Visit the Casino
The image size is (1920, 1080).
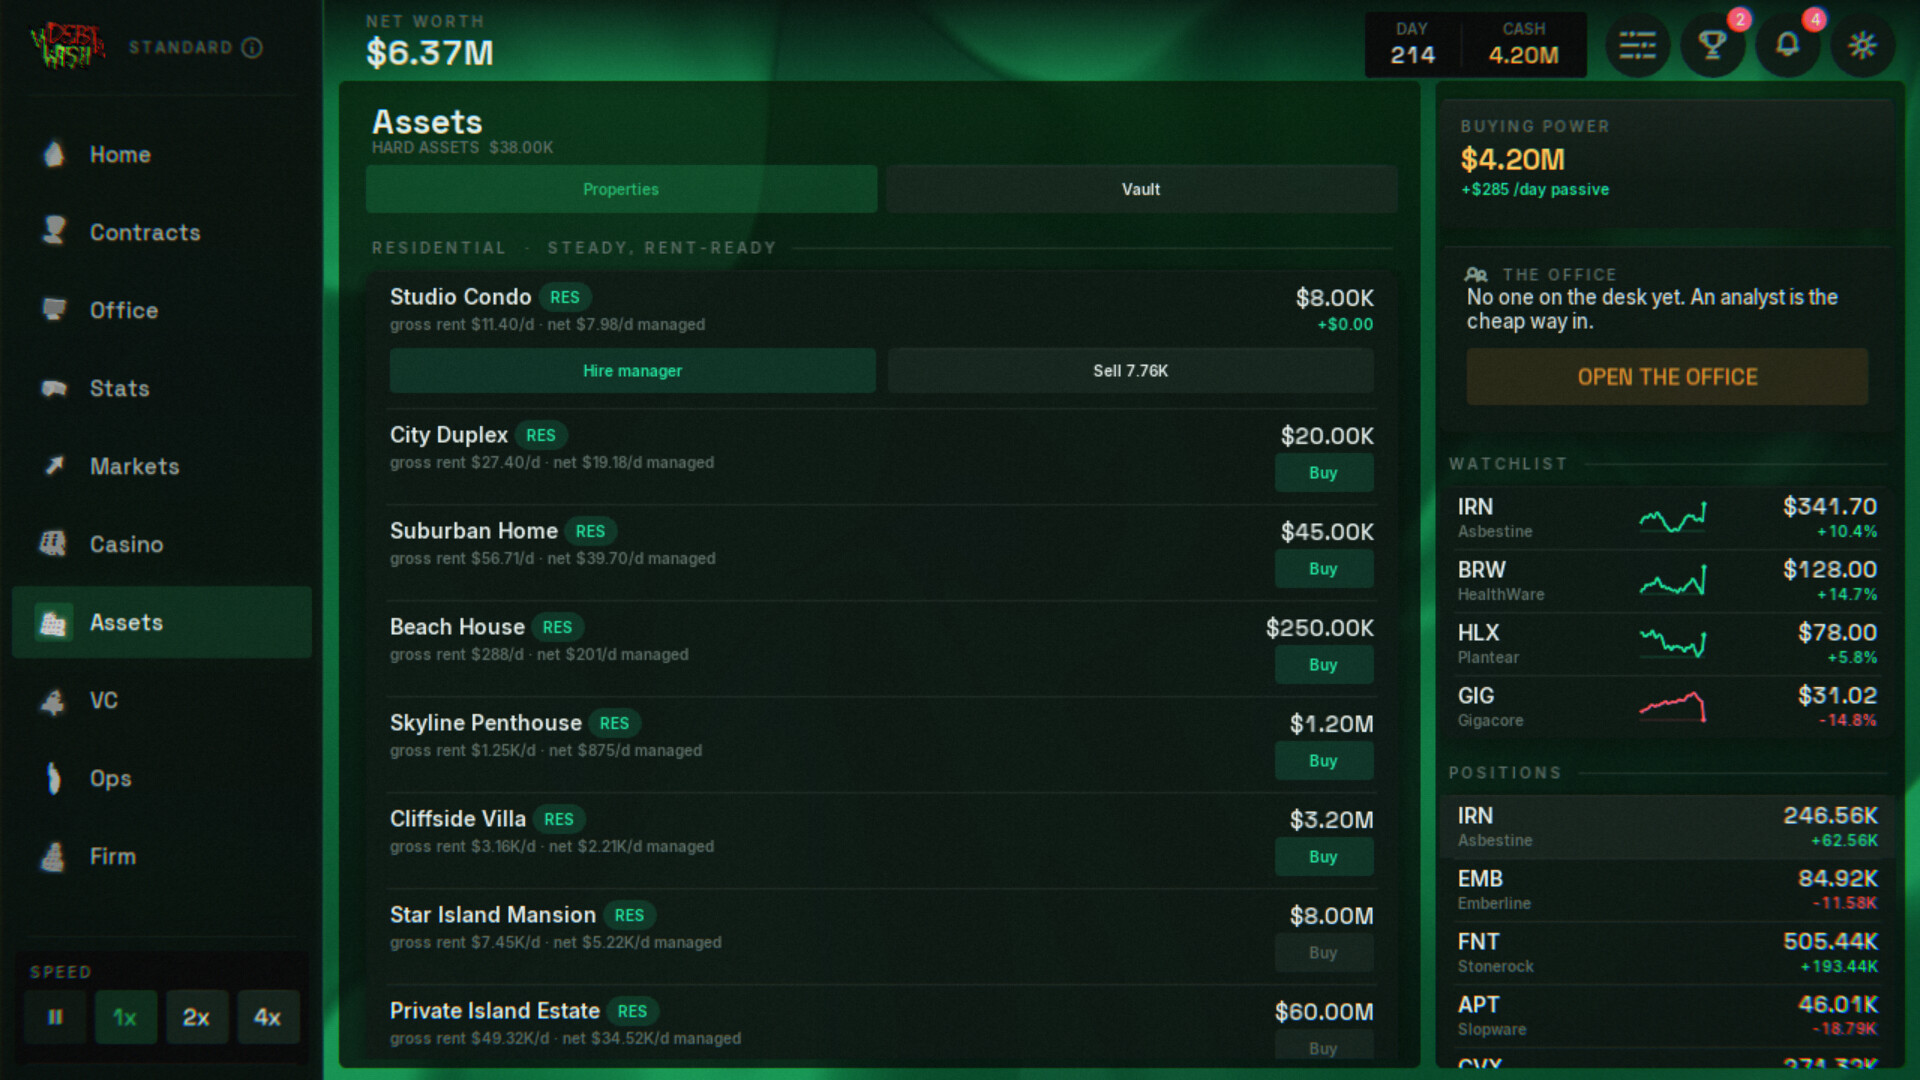click(162, 544)
